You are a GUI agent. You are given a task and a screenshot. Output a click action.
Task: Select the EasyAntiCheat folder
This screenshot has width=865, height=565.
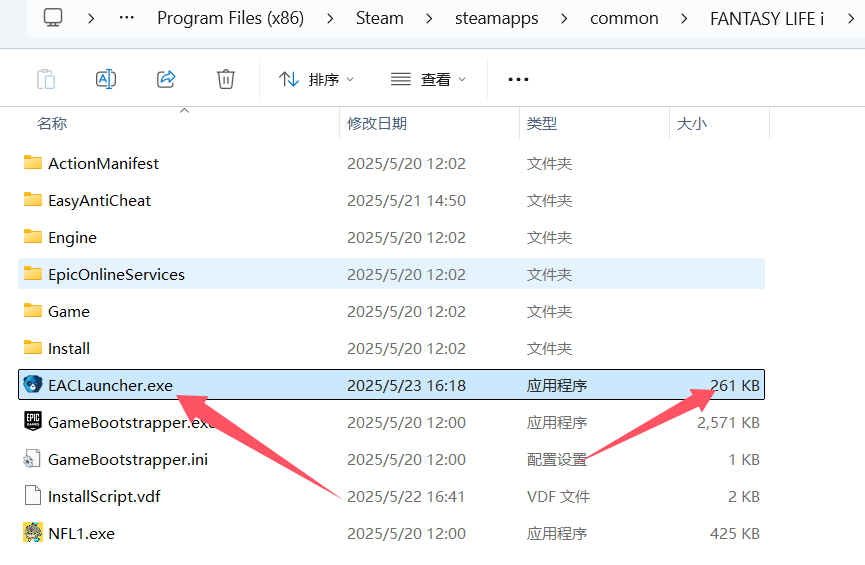click(x=99, y=200)
